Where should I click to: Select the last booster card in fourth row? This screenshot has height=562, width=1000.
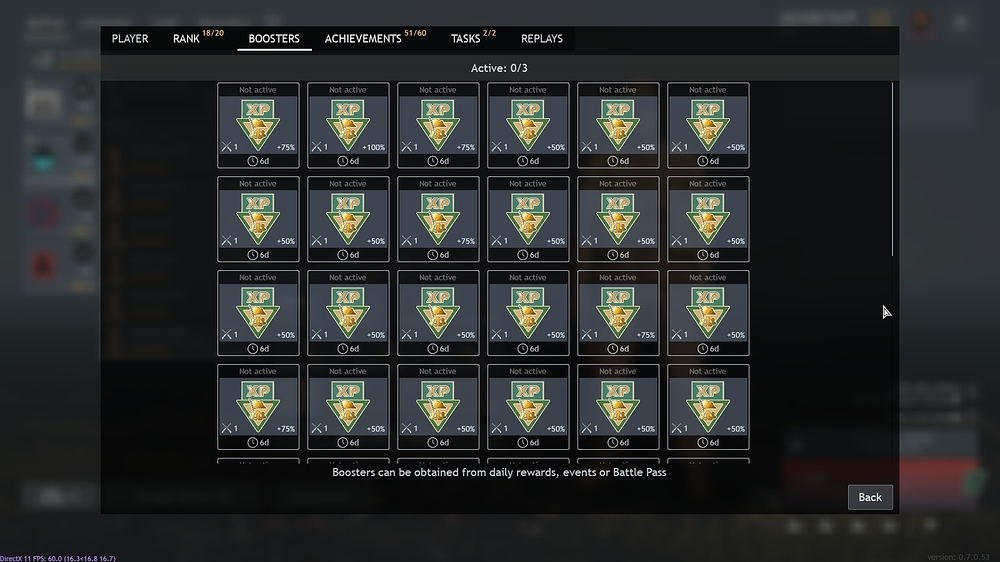[x=708, y=406]
